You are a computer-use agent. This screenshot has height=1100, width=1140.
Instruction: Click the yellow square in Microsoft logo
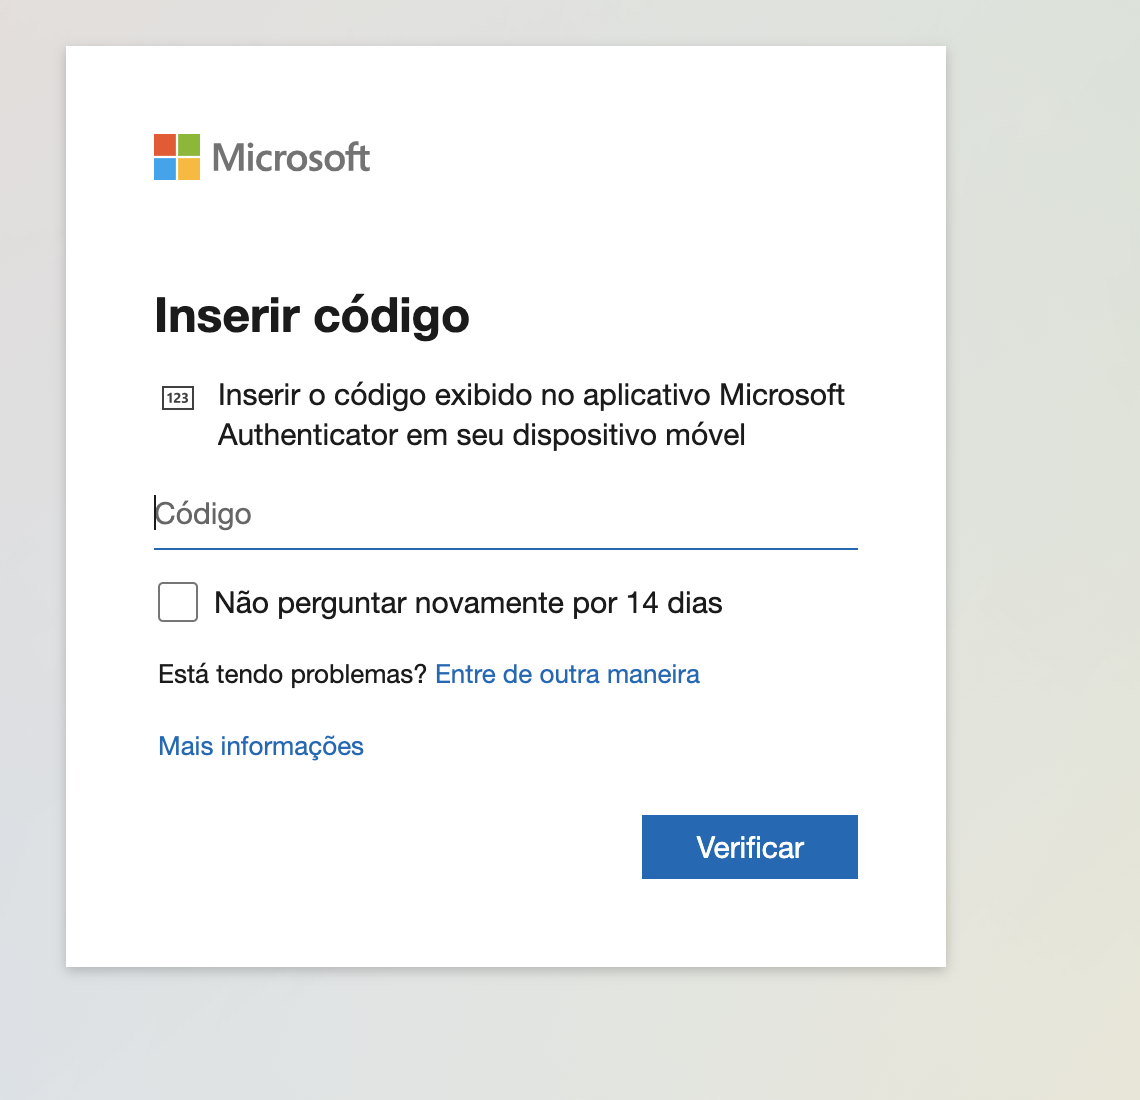point(189,169)
